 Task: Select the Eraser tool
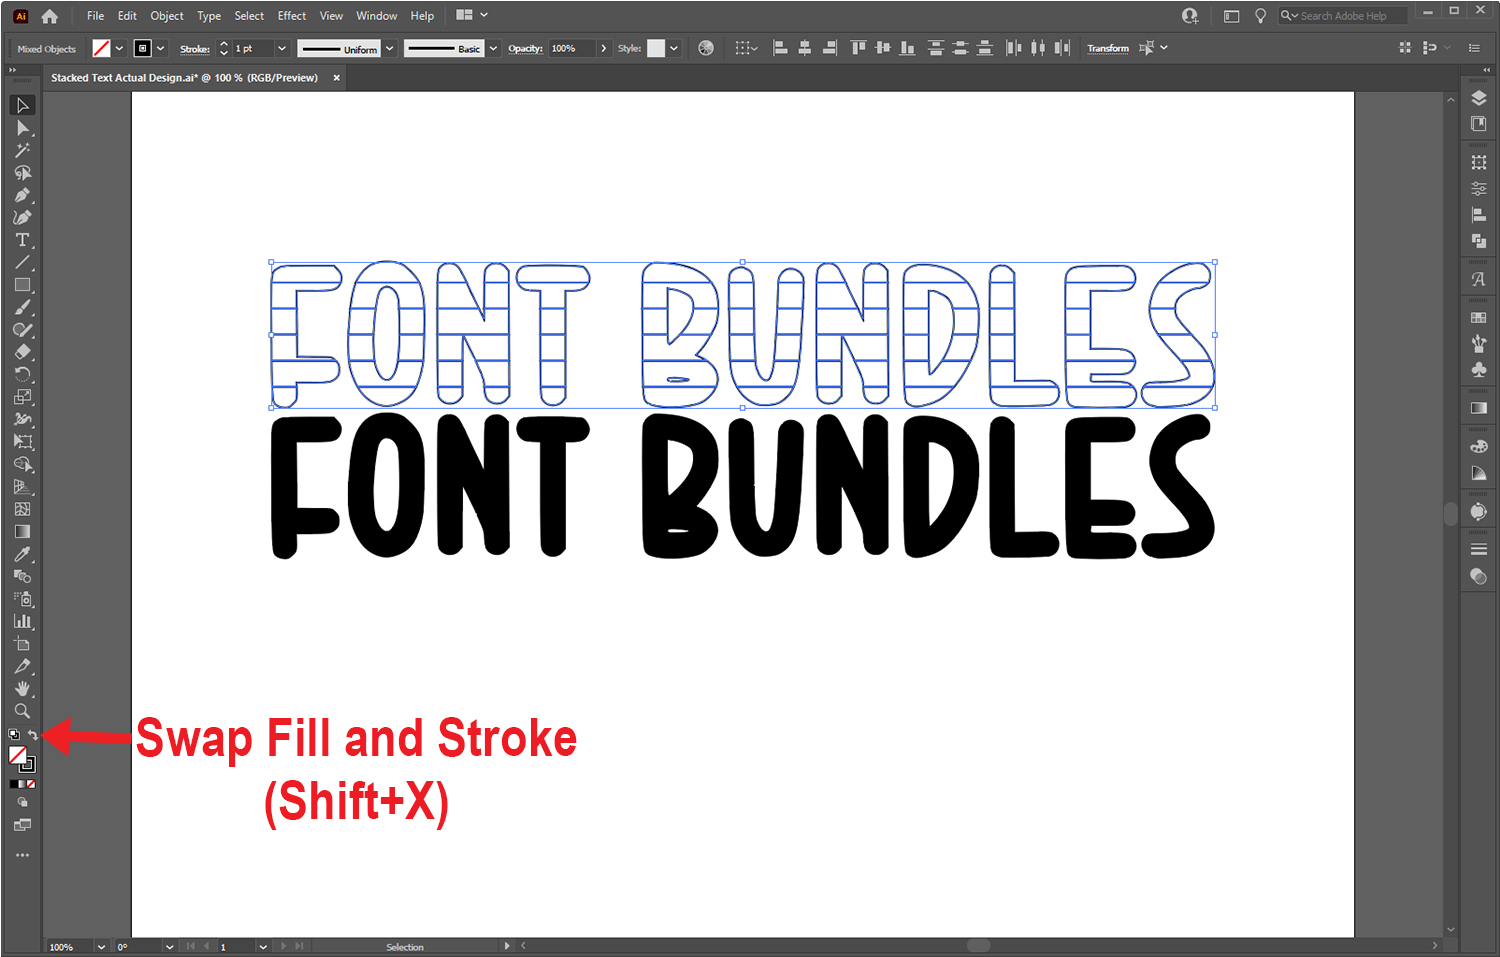click(22, 352)
